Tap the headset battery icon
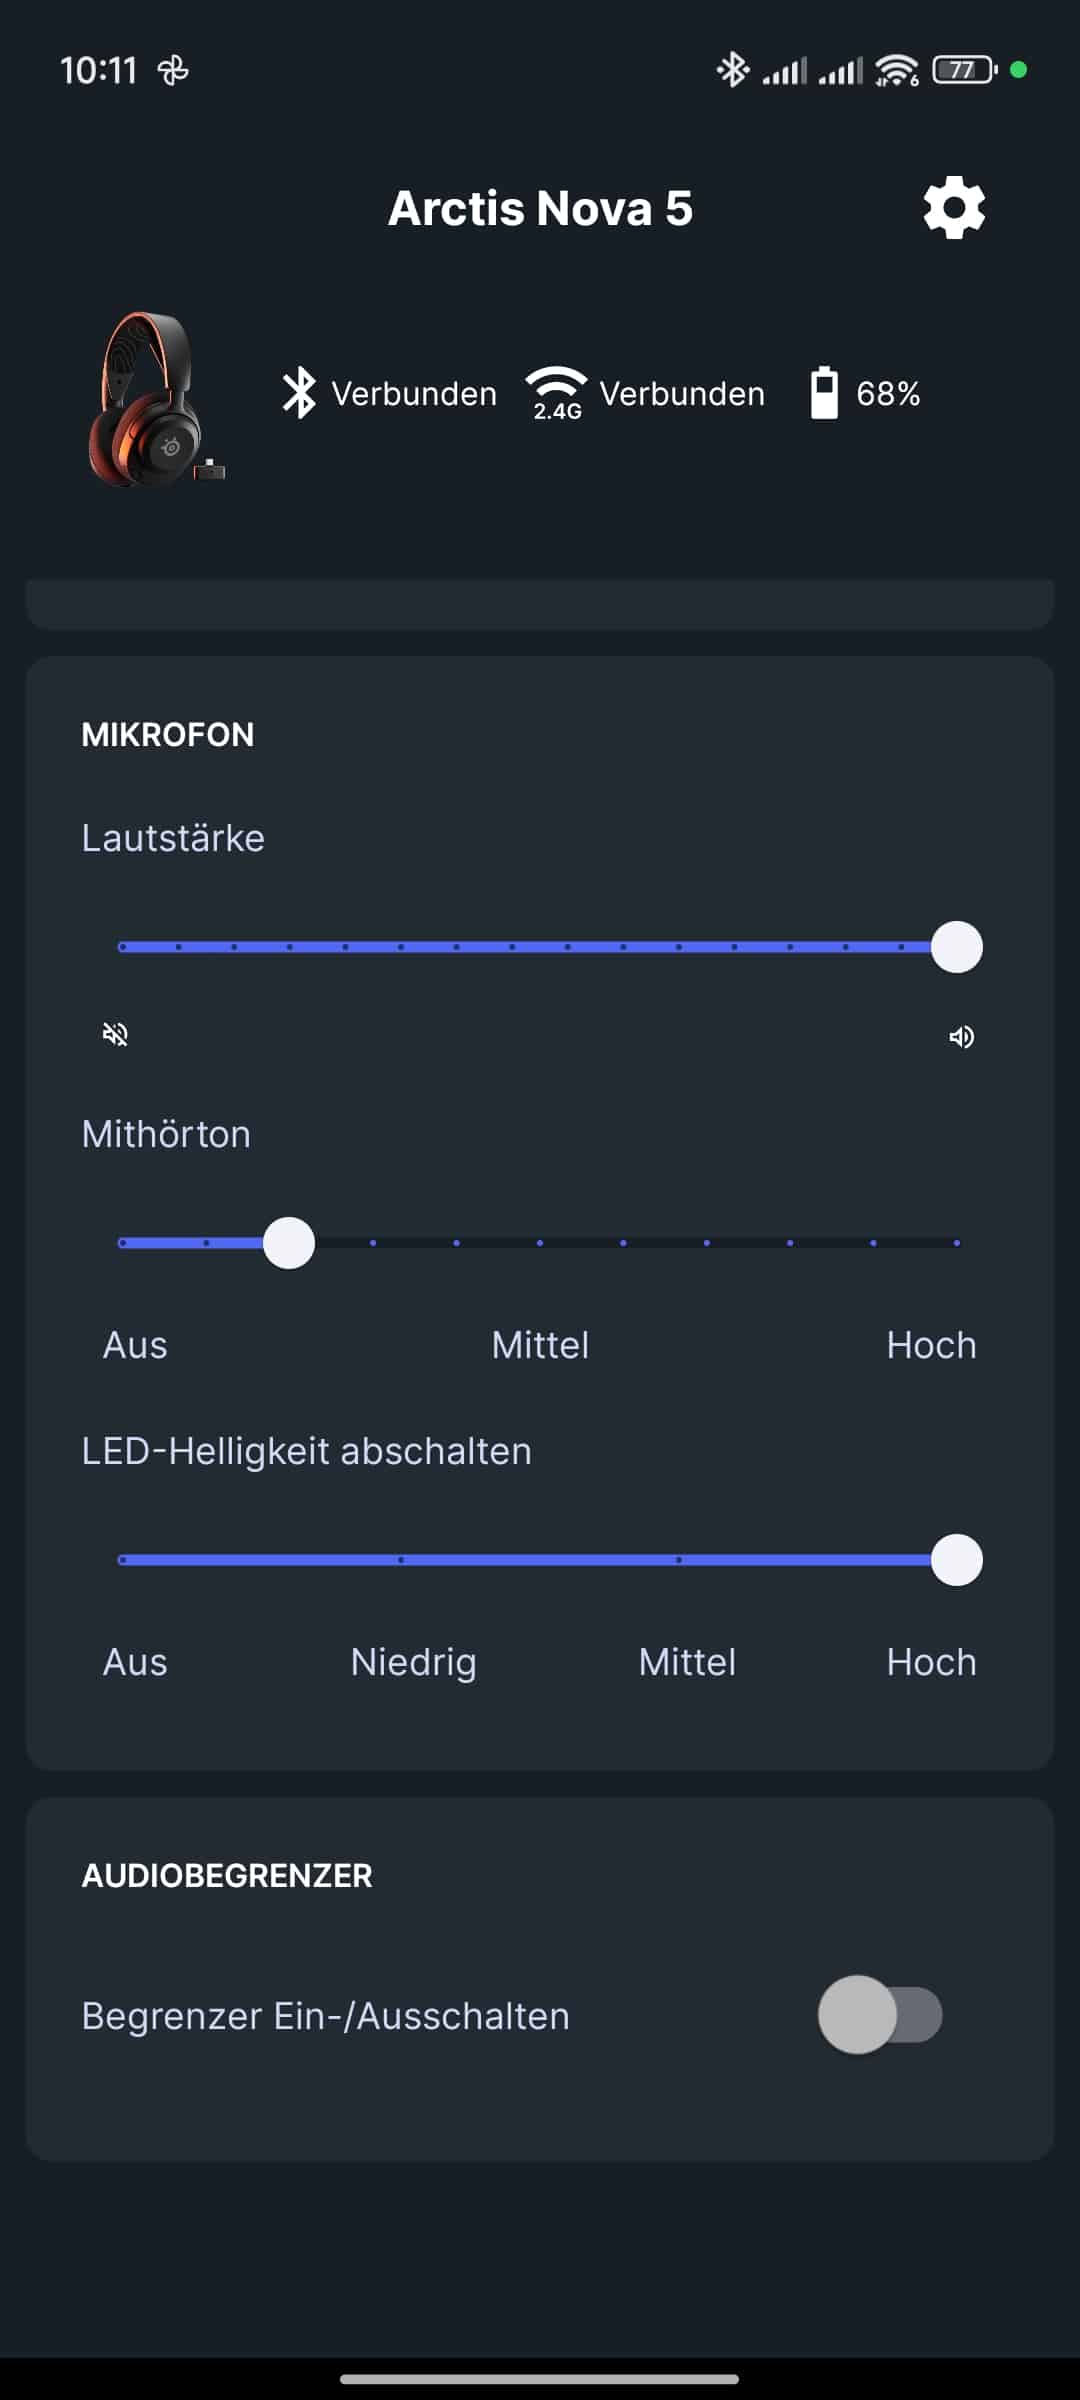This screenshot has height=2400, width=1080. [x=824, y=393]
